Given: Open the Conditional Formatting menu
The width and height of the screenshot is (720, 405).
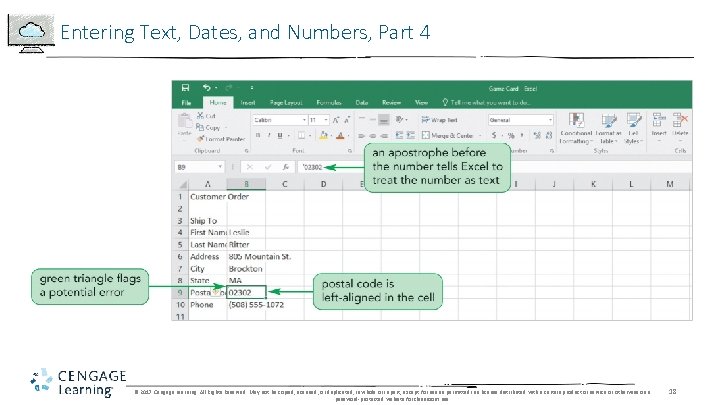Looking at the screenshot, I should pyautogui.click(x=576, y=128).
